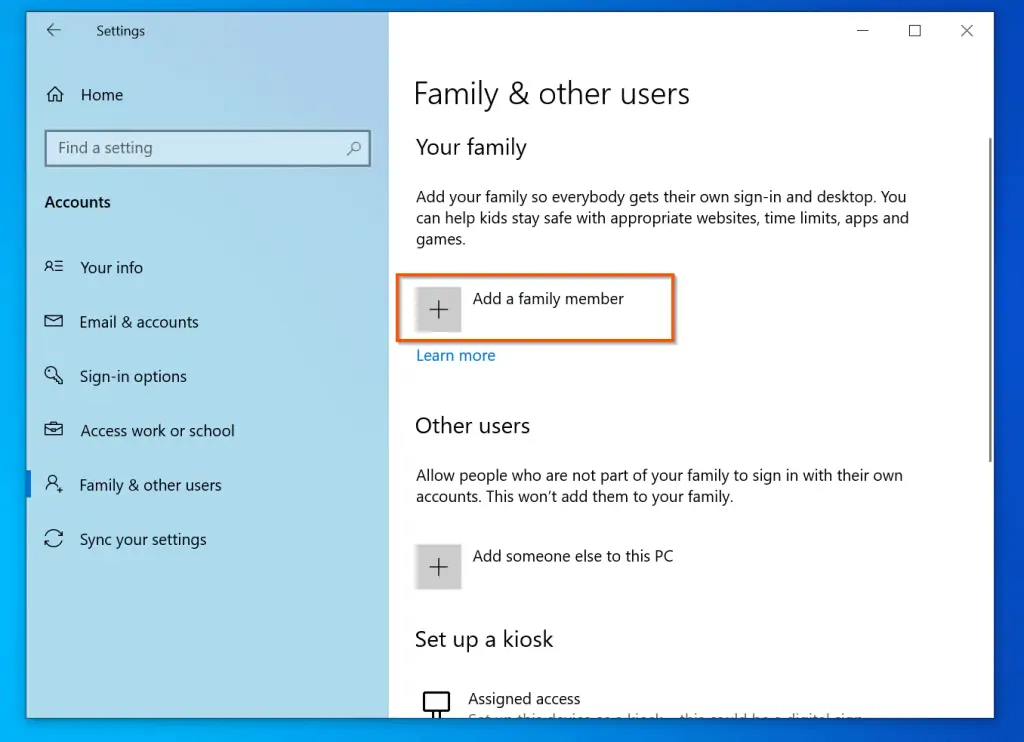The image size is (1024, 742).
Task: Click the back arrow in the title bar
Action: (54, 31)
